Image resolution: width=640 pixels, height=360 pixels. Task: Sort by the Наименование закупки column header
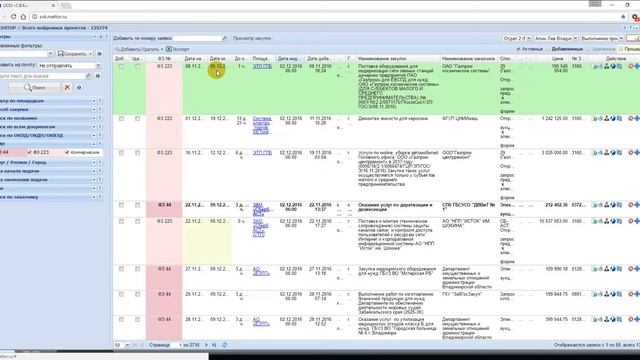pyautogui.click(x=398, y=59)
